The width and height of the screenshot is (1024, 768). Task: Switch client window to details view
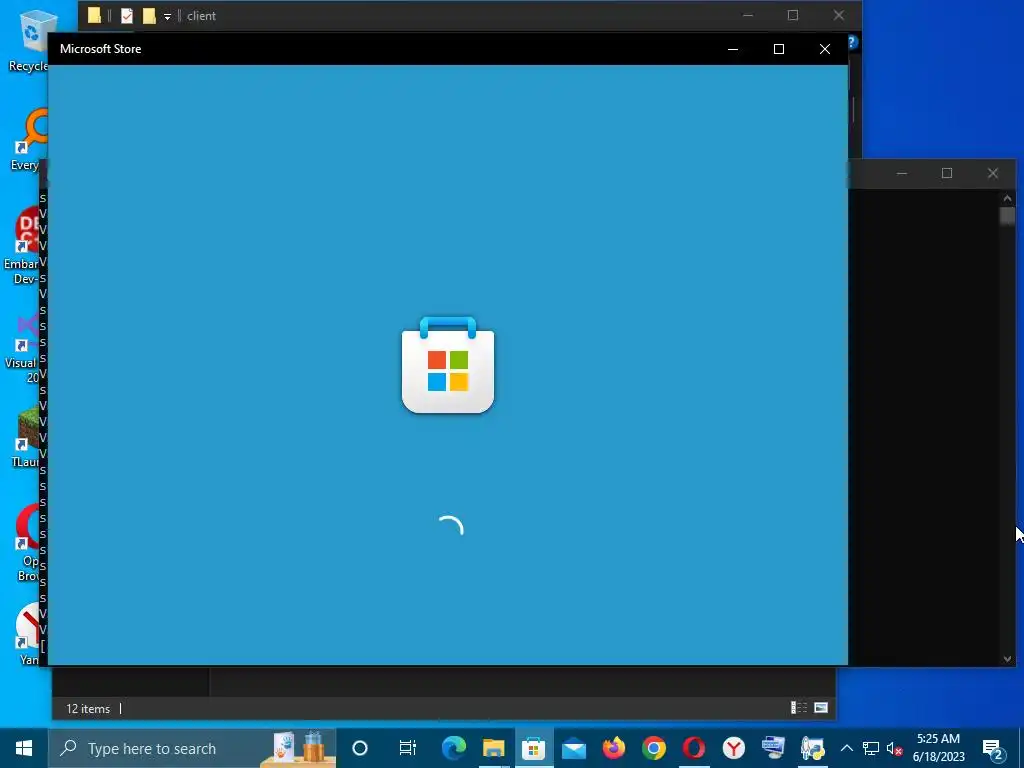tap(799, 708)
